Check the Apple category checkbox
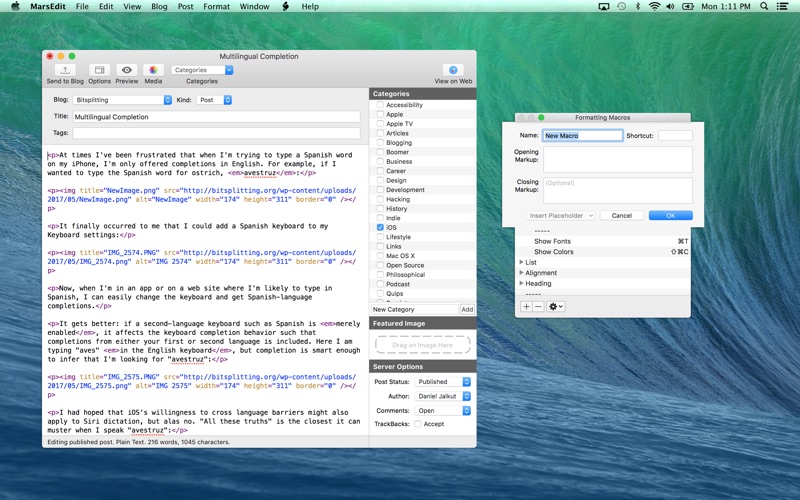This screenshot has width=800, height=500. click(380, 115)
